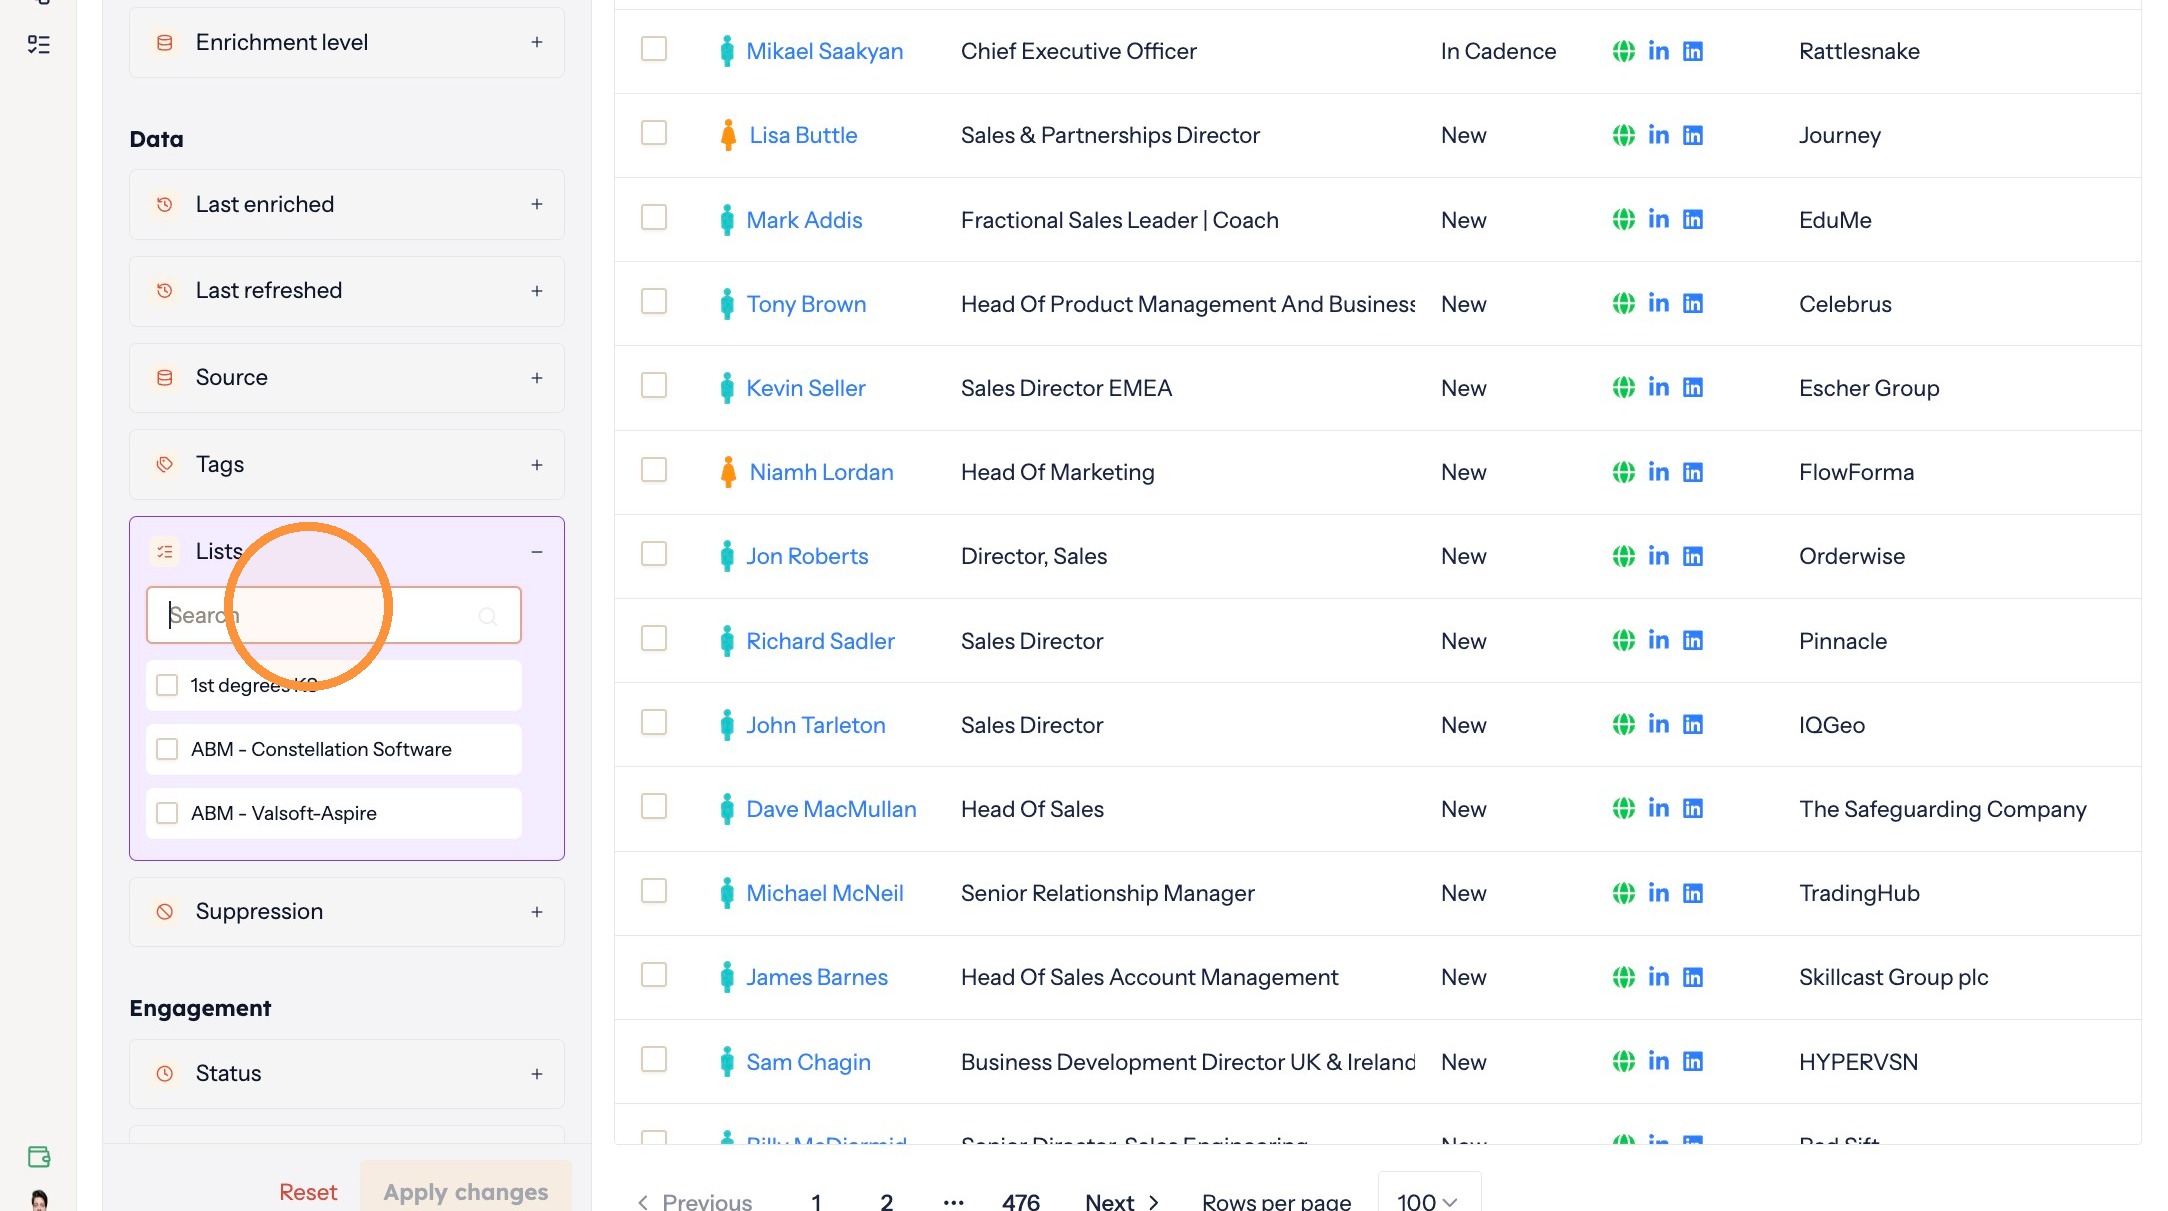This screenshot has height=1211, width=2168.
Task: Click the LinkedIn square icon for Niamh Lordan
Action: click(x=1692, y=472)
